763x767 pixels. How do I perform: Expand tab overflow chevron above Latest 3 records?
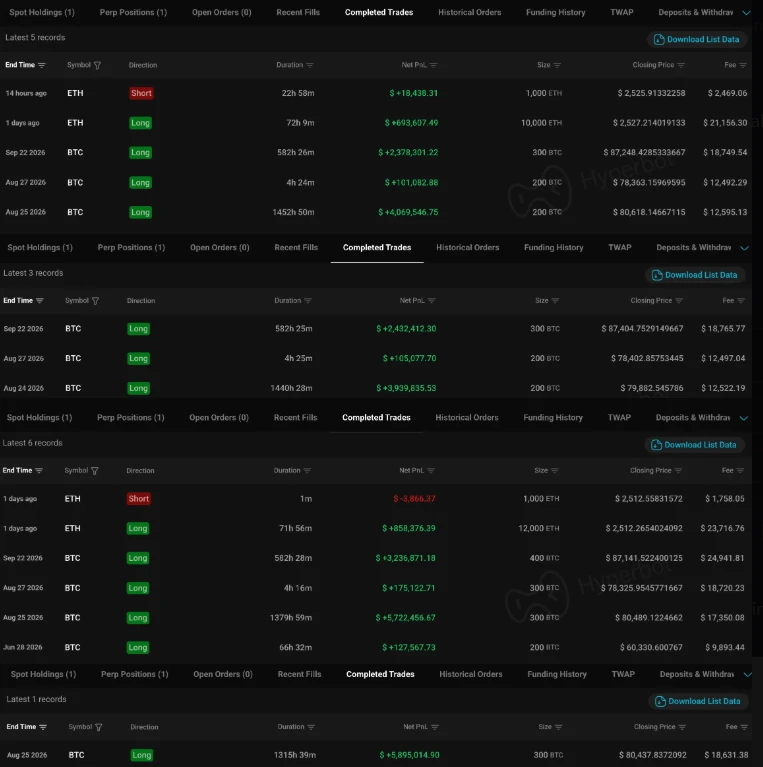pos(744,248)
